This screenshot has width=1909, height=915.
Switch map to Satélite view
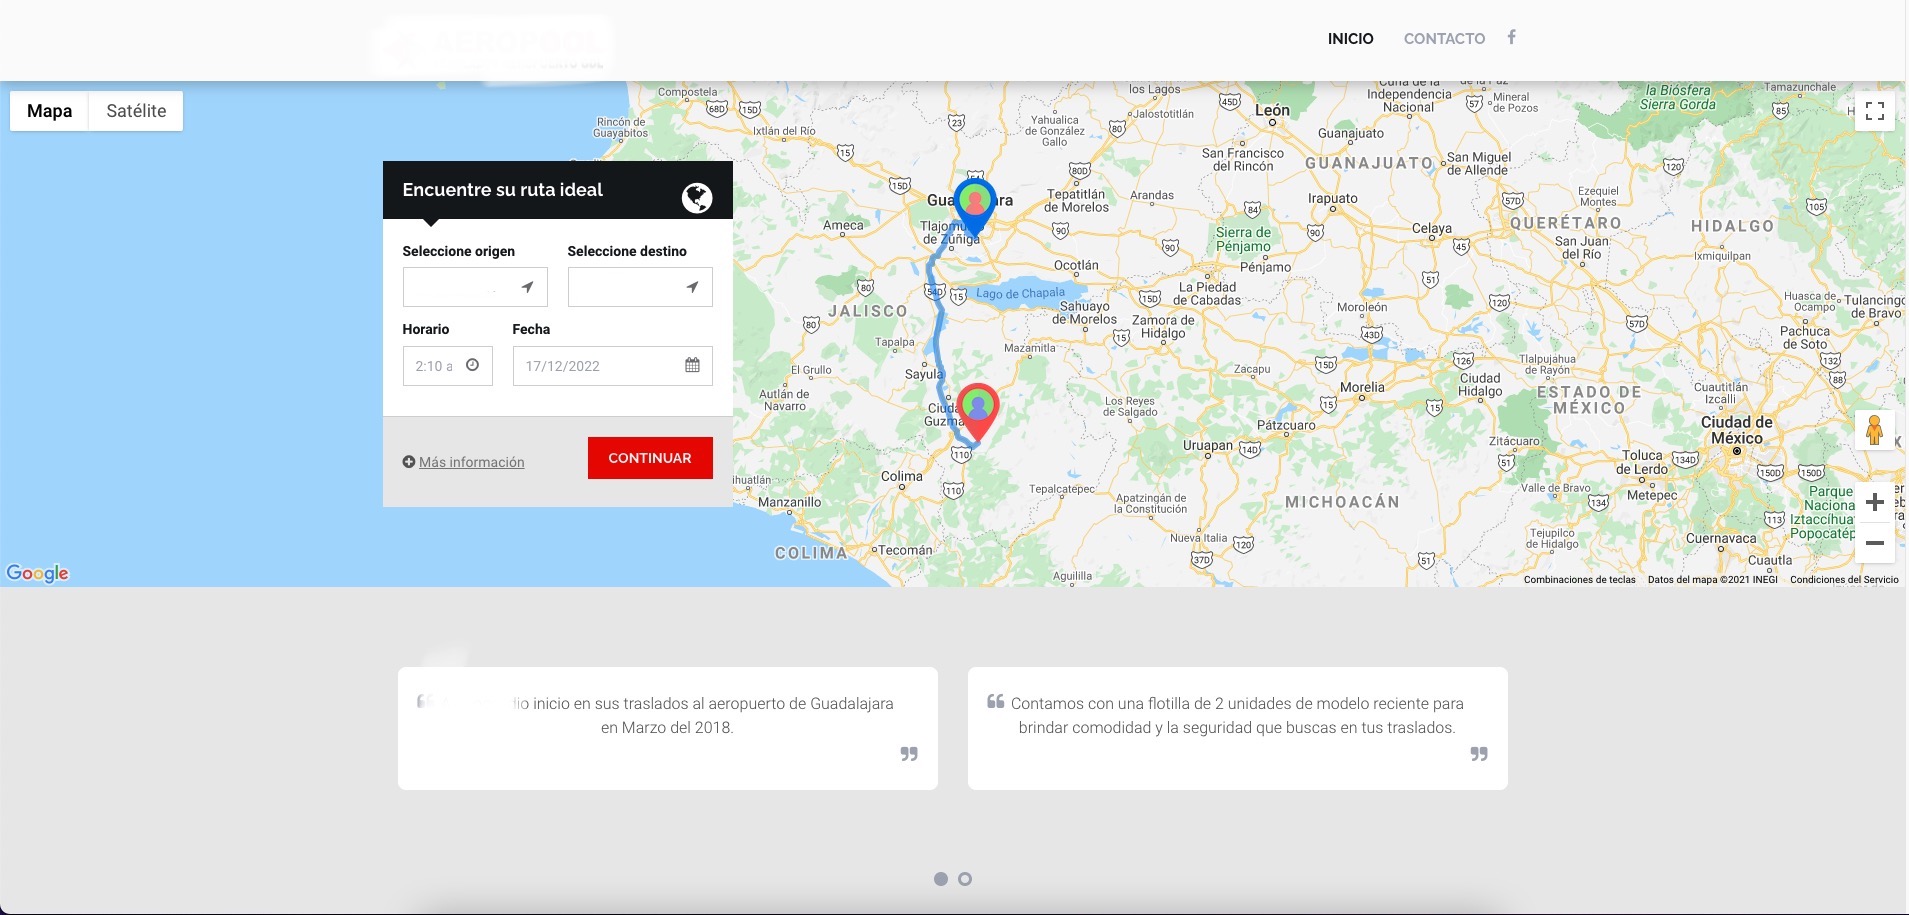(x=136, y=111)
